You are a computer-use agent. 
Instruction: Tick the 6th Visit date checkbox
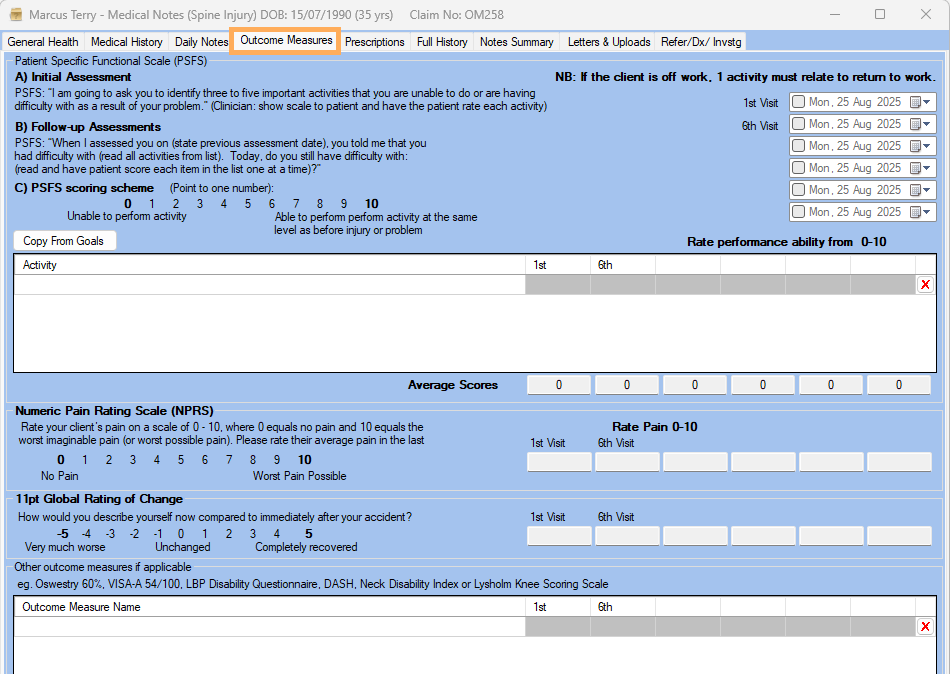tap(798, 124)
